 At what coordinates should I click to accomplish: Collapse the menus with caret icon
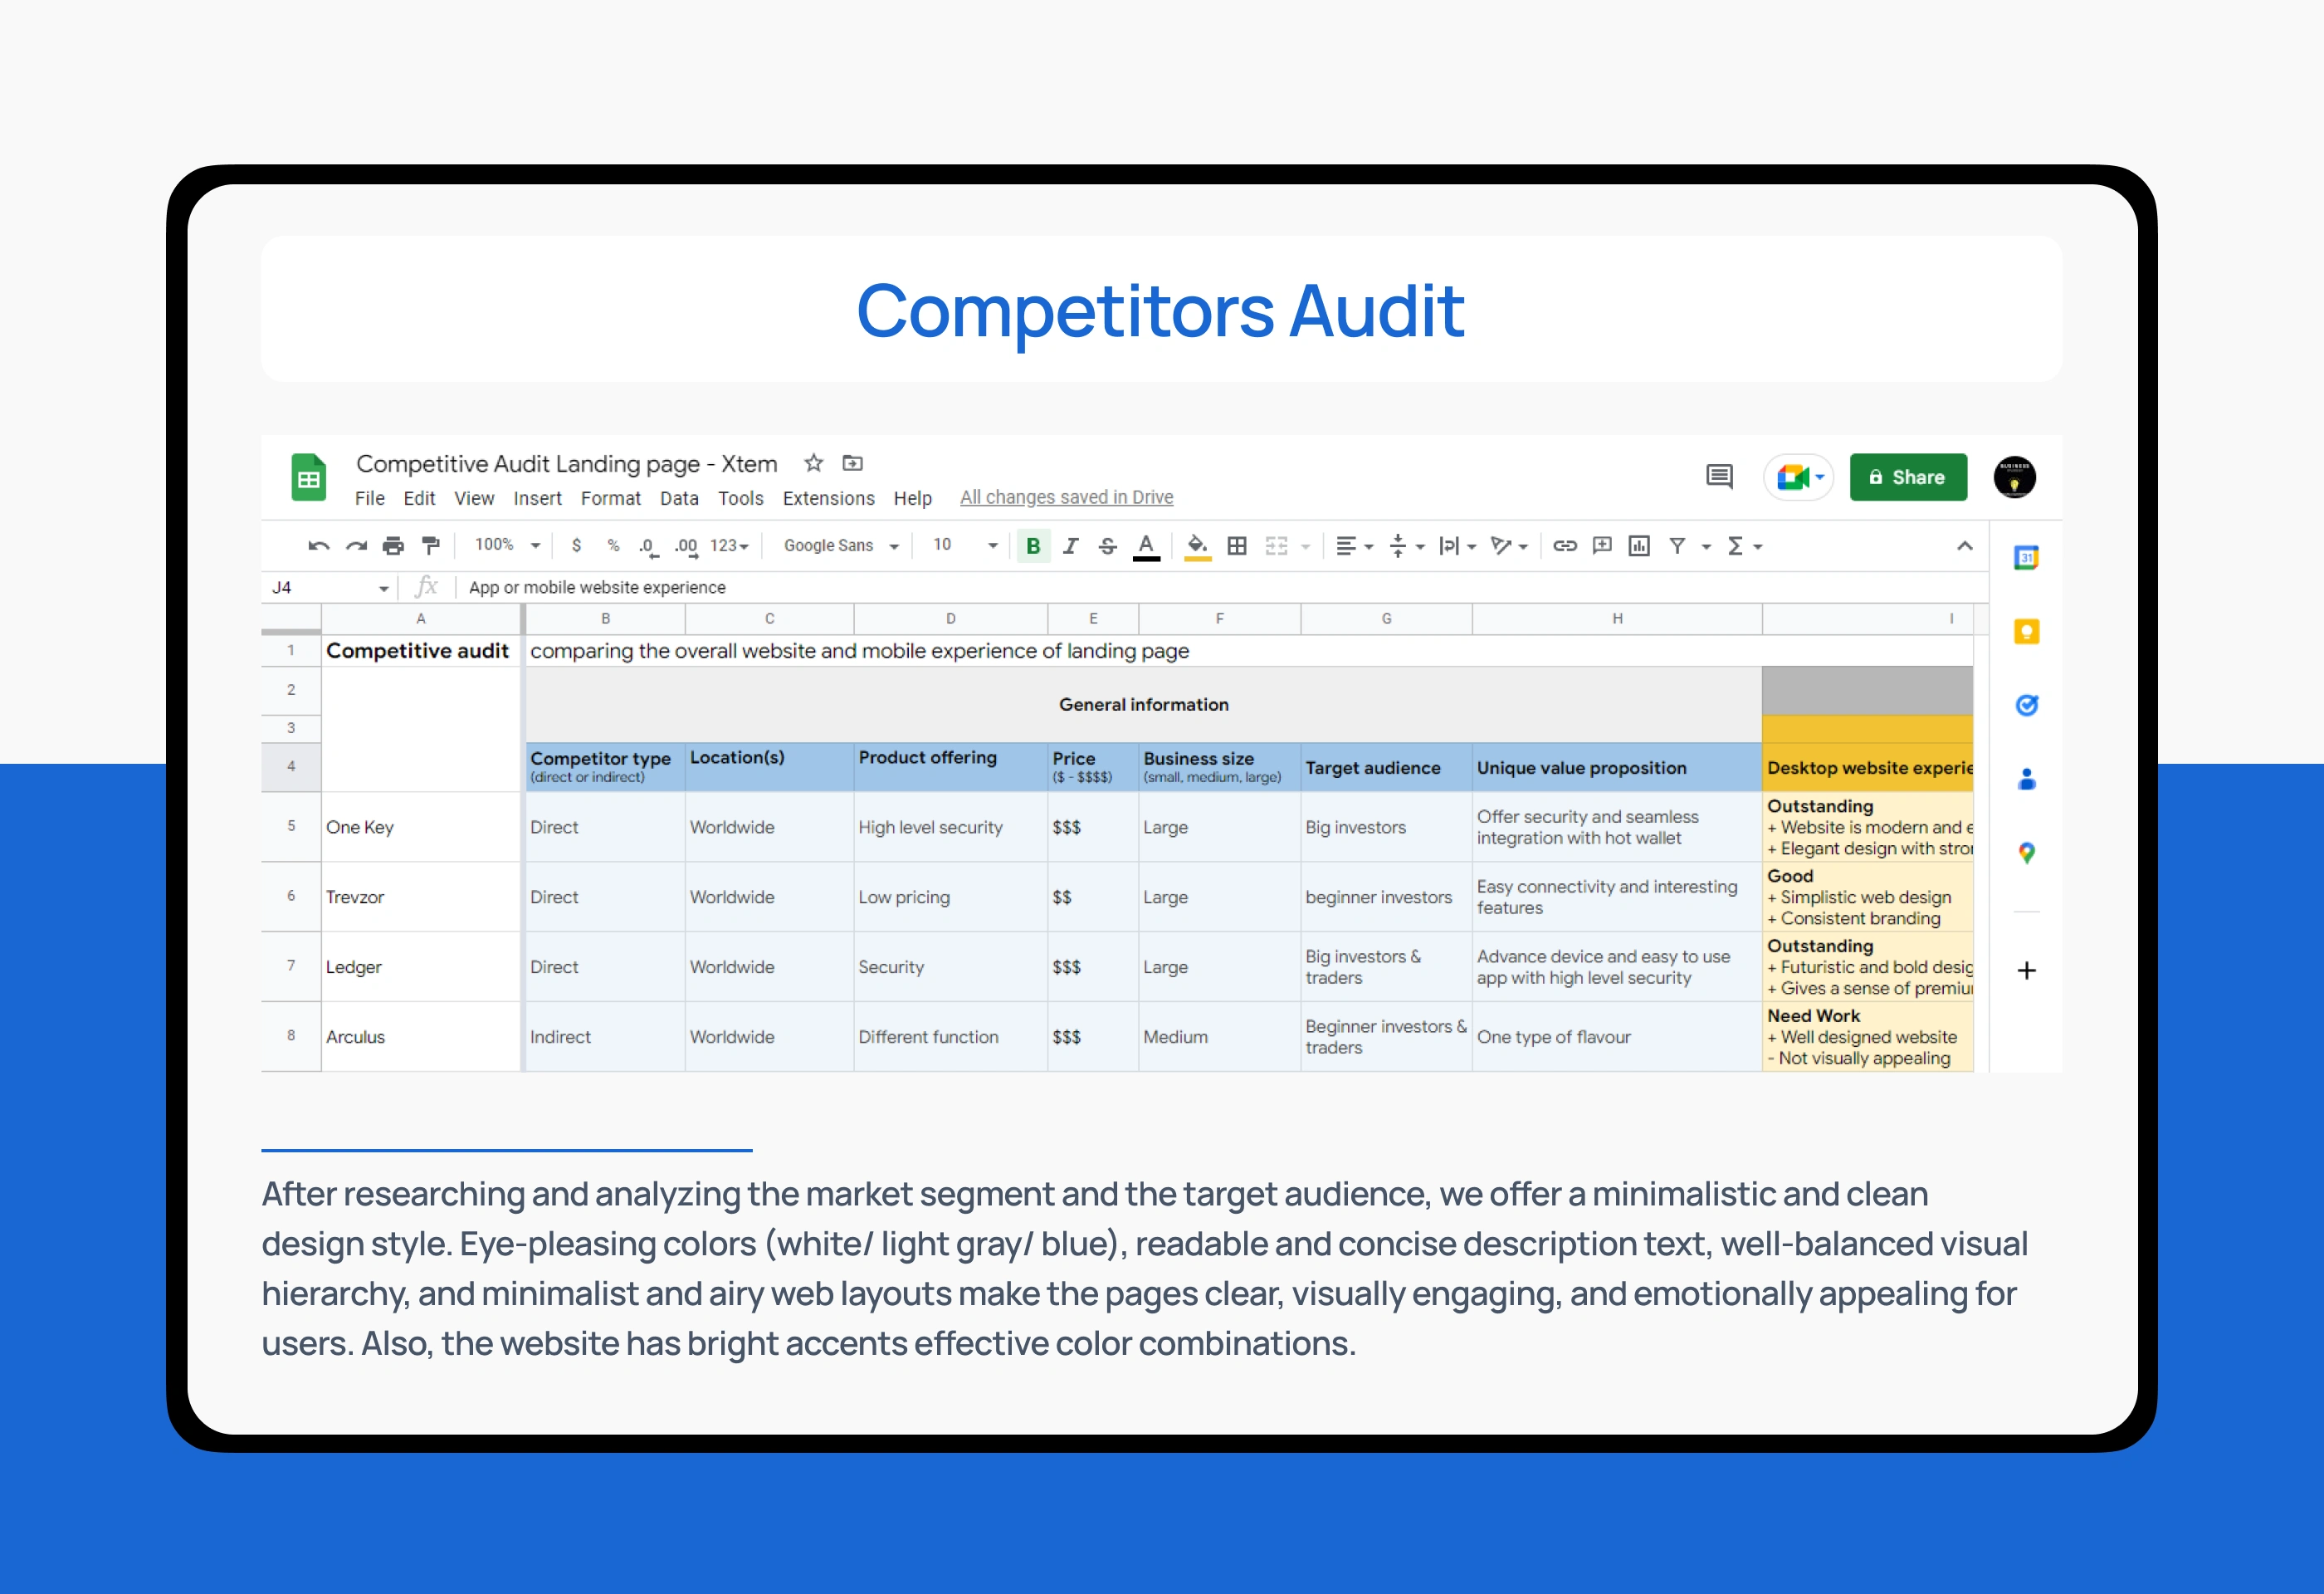[1965, 546]
